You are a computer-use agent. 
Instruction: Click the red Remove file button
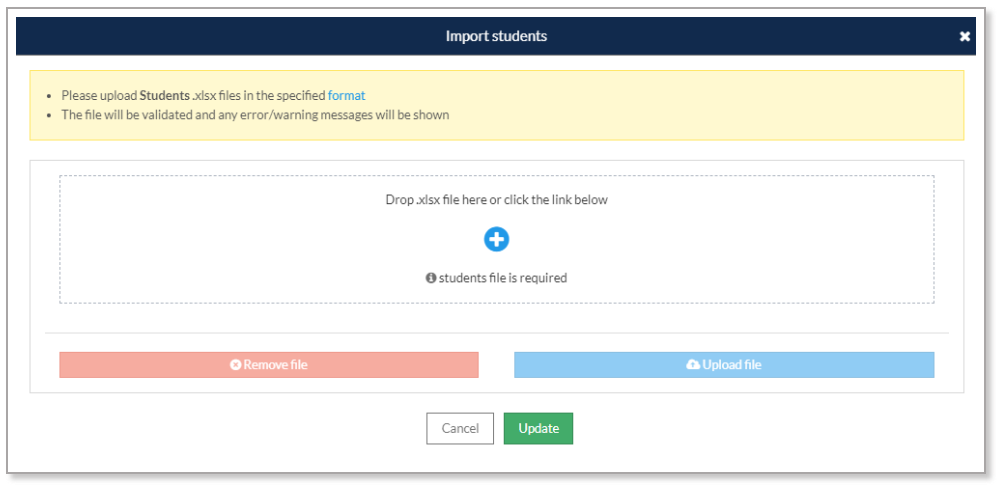click(268, 365)
